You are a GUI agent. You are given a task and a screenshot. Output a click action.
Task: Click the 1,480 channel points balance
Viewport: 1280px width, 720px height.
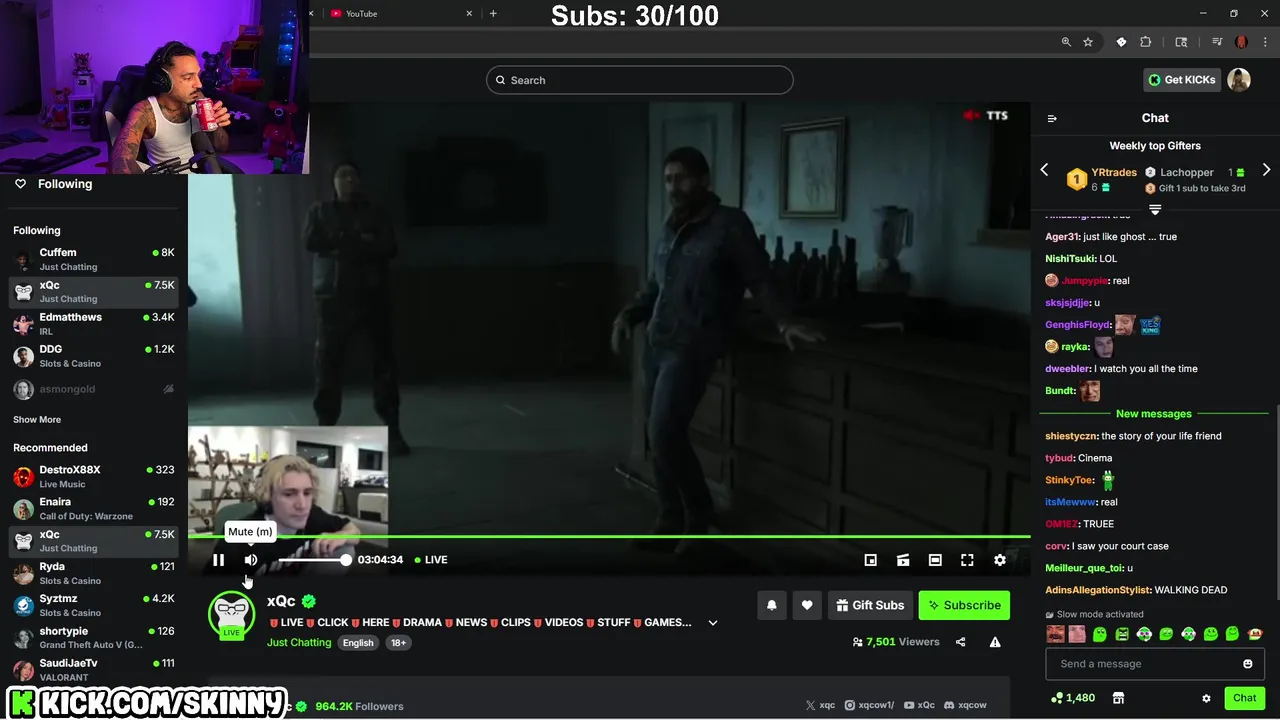[x=1073, y=698]
